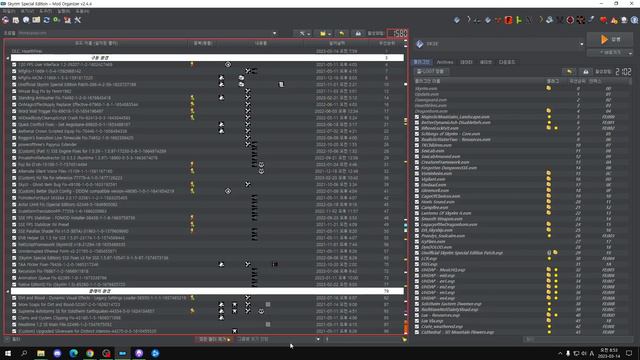Viewport: 640px width, 360px height.
Task: Click the orange Run (실행) button
Action: coord(610,39)
